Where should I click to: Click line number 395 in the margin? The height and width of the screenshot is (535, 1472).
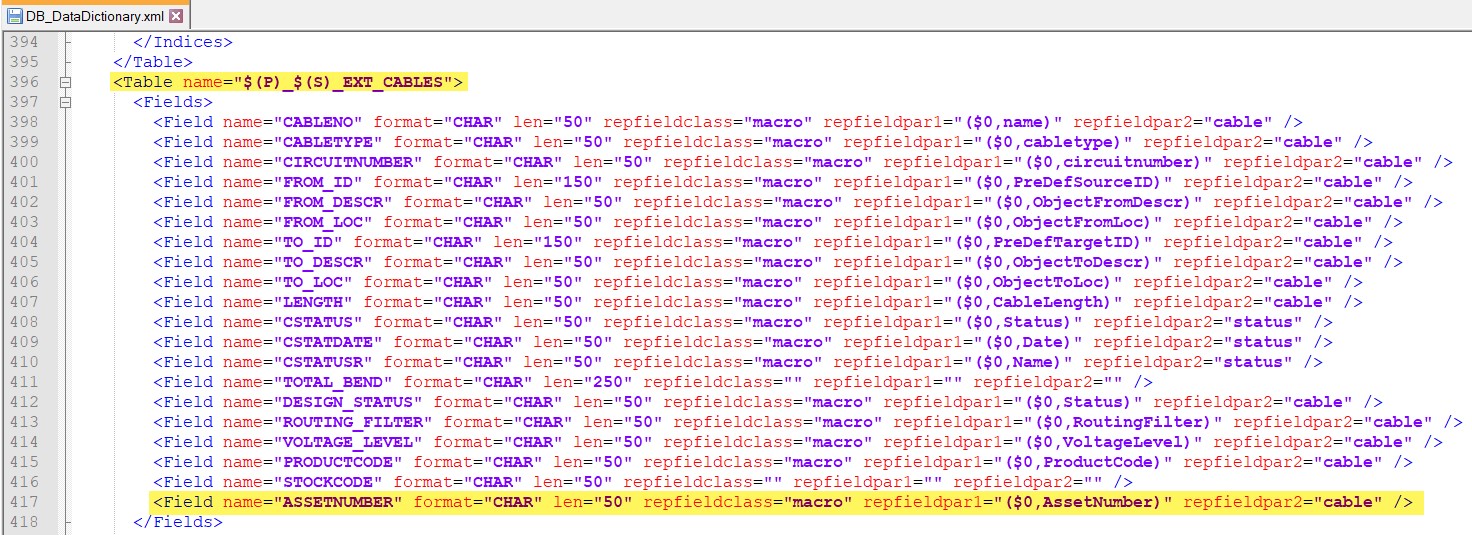point(23,62)
